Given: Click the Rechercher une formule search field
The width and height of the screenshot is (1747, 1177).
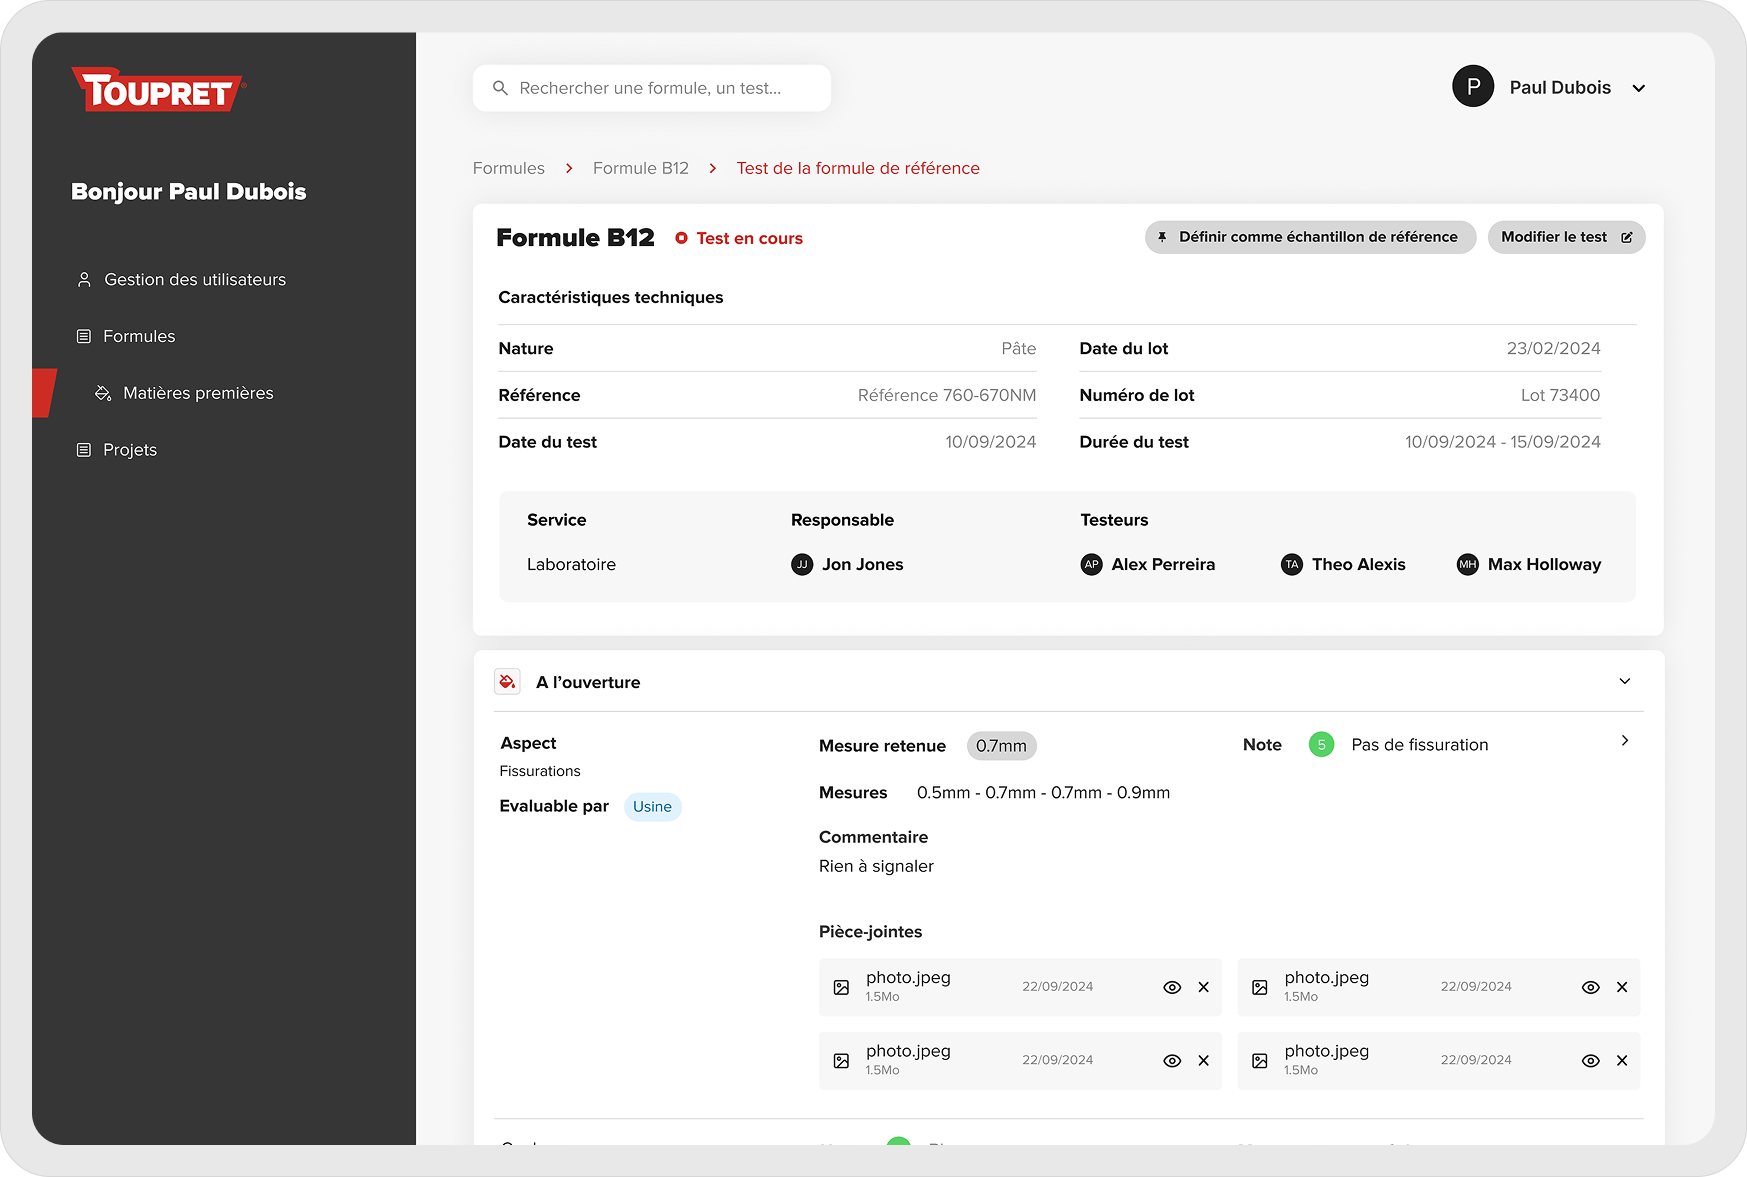Looking at the screenshot, I should click(651, 88).
